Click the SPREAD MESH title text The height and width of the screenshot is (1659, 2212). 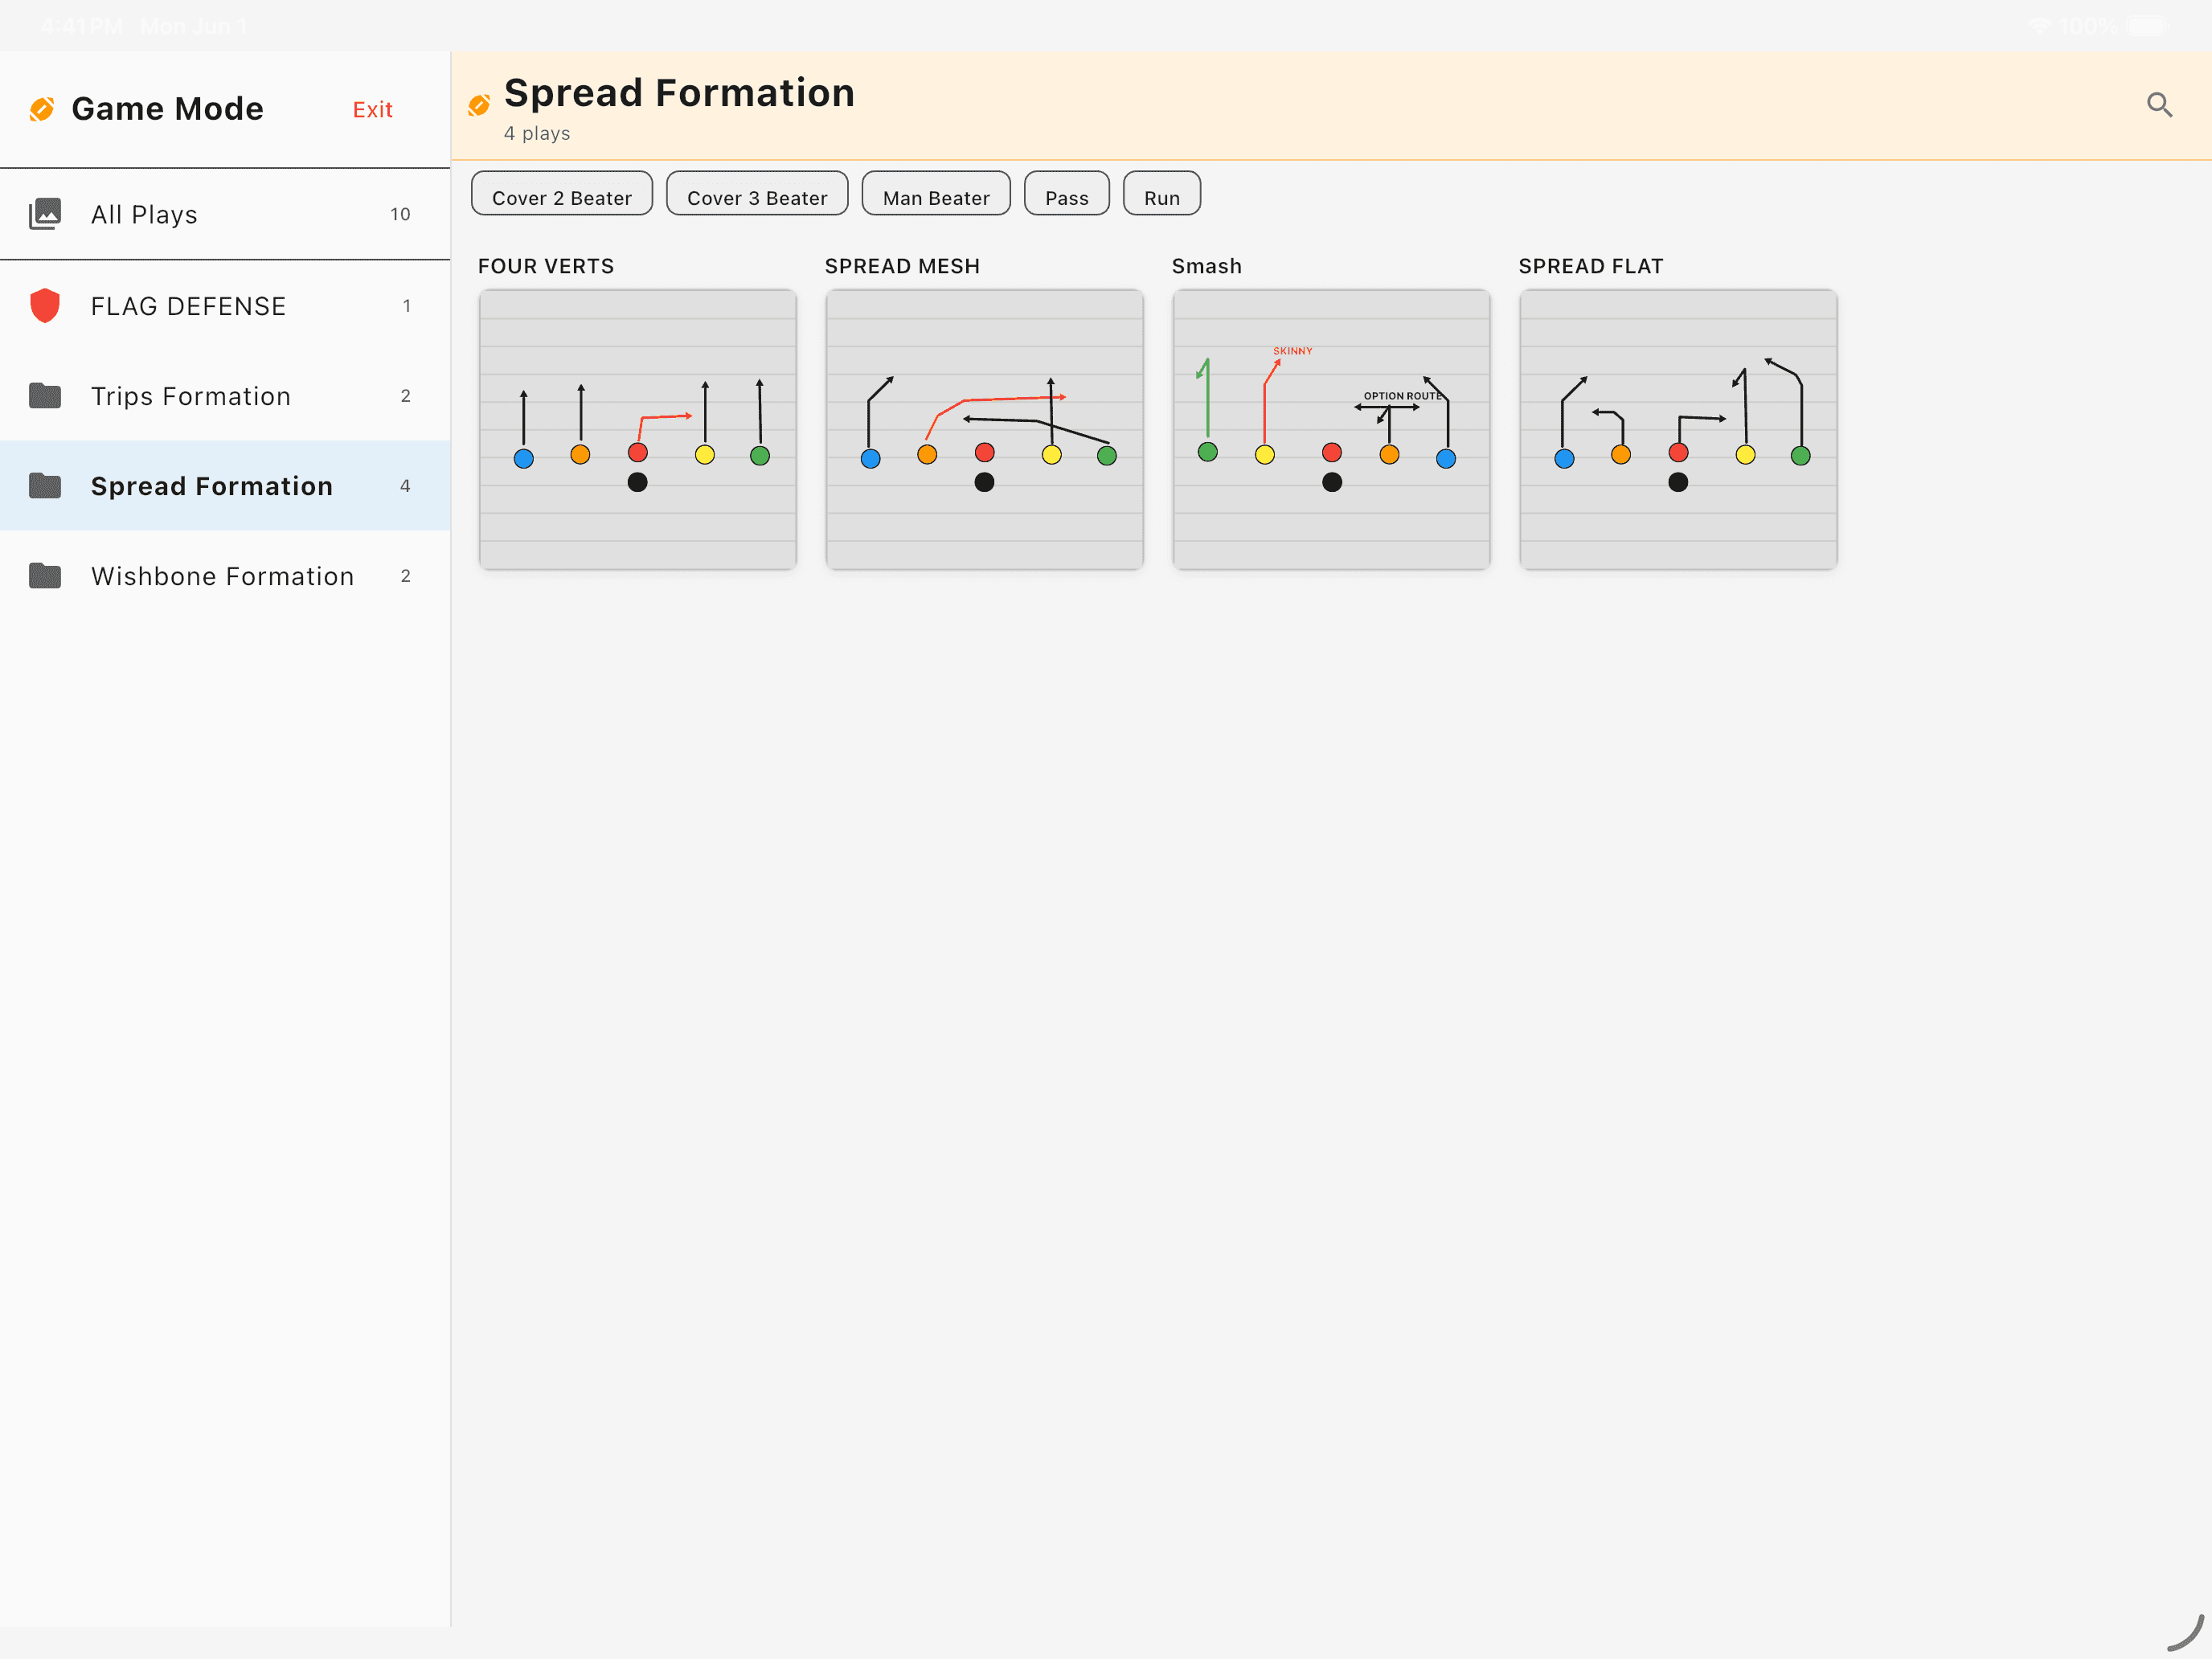(x=902, y=266)
